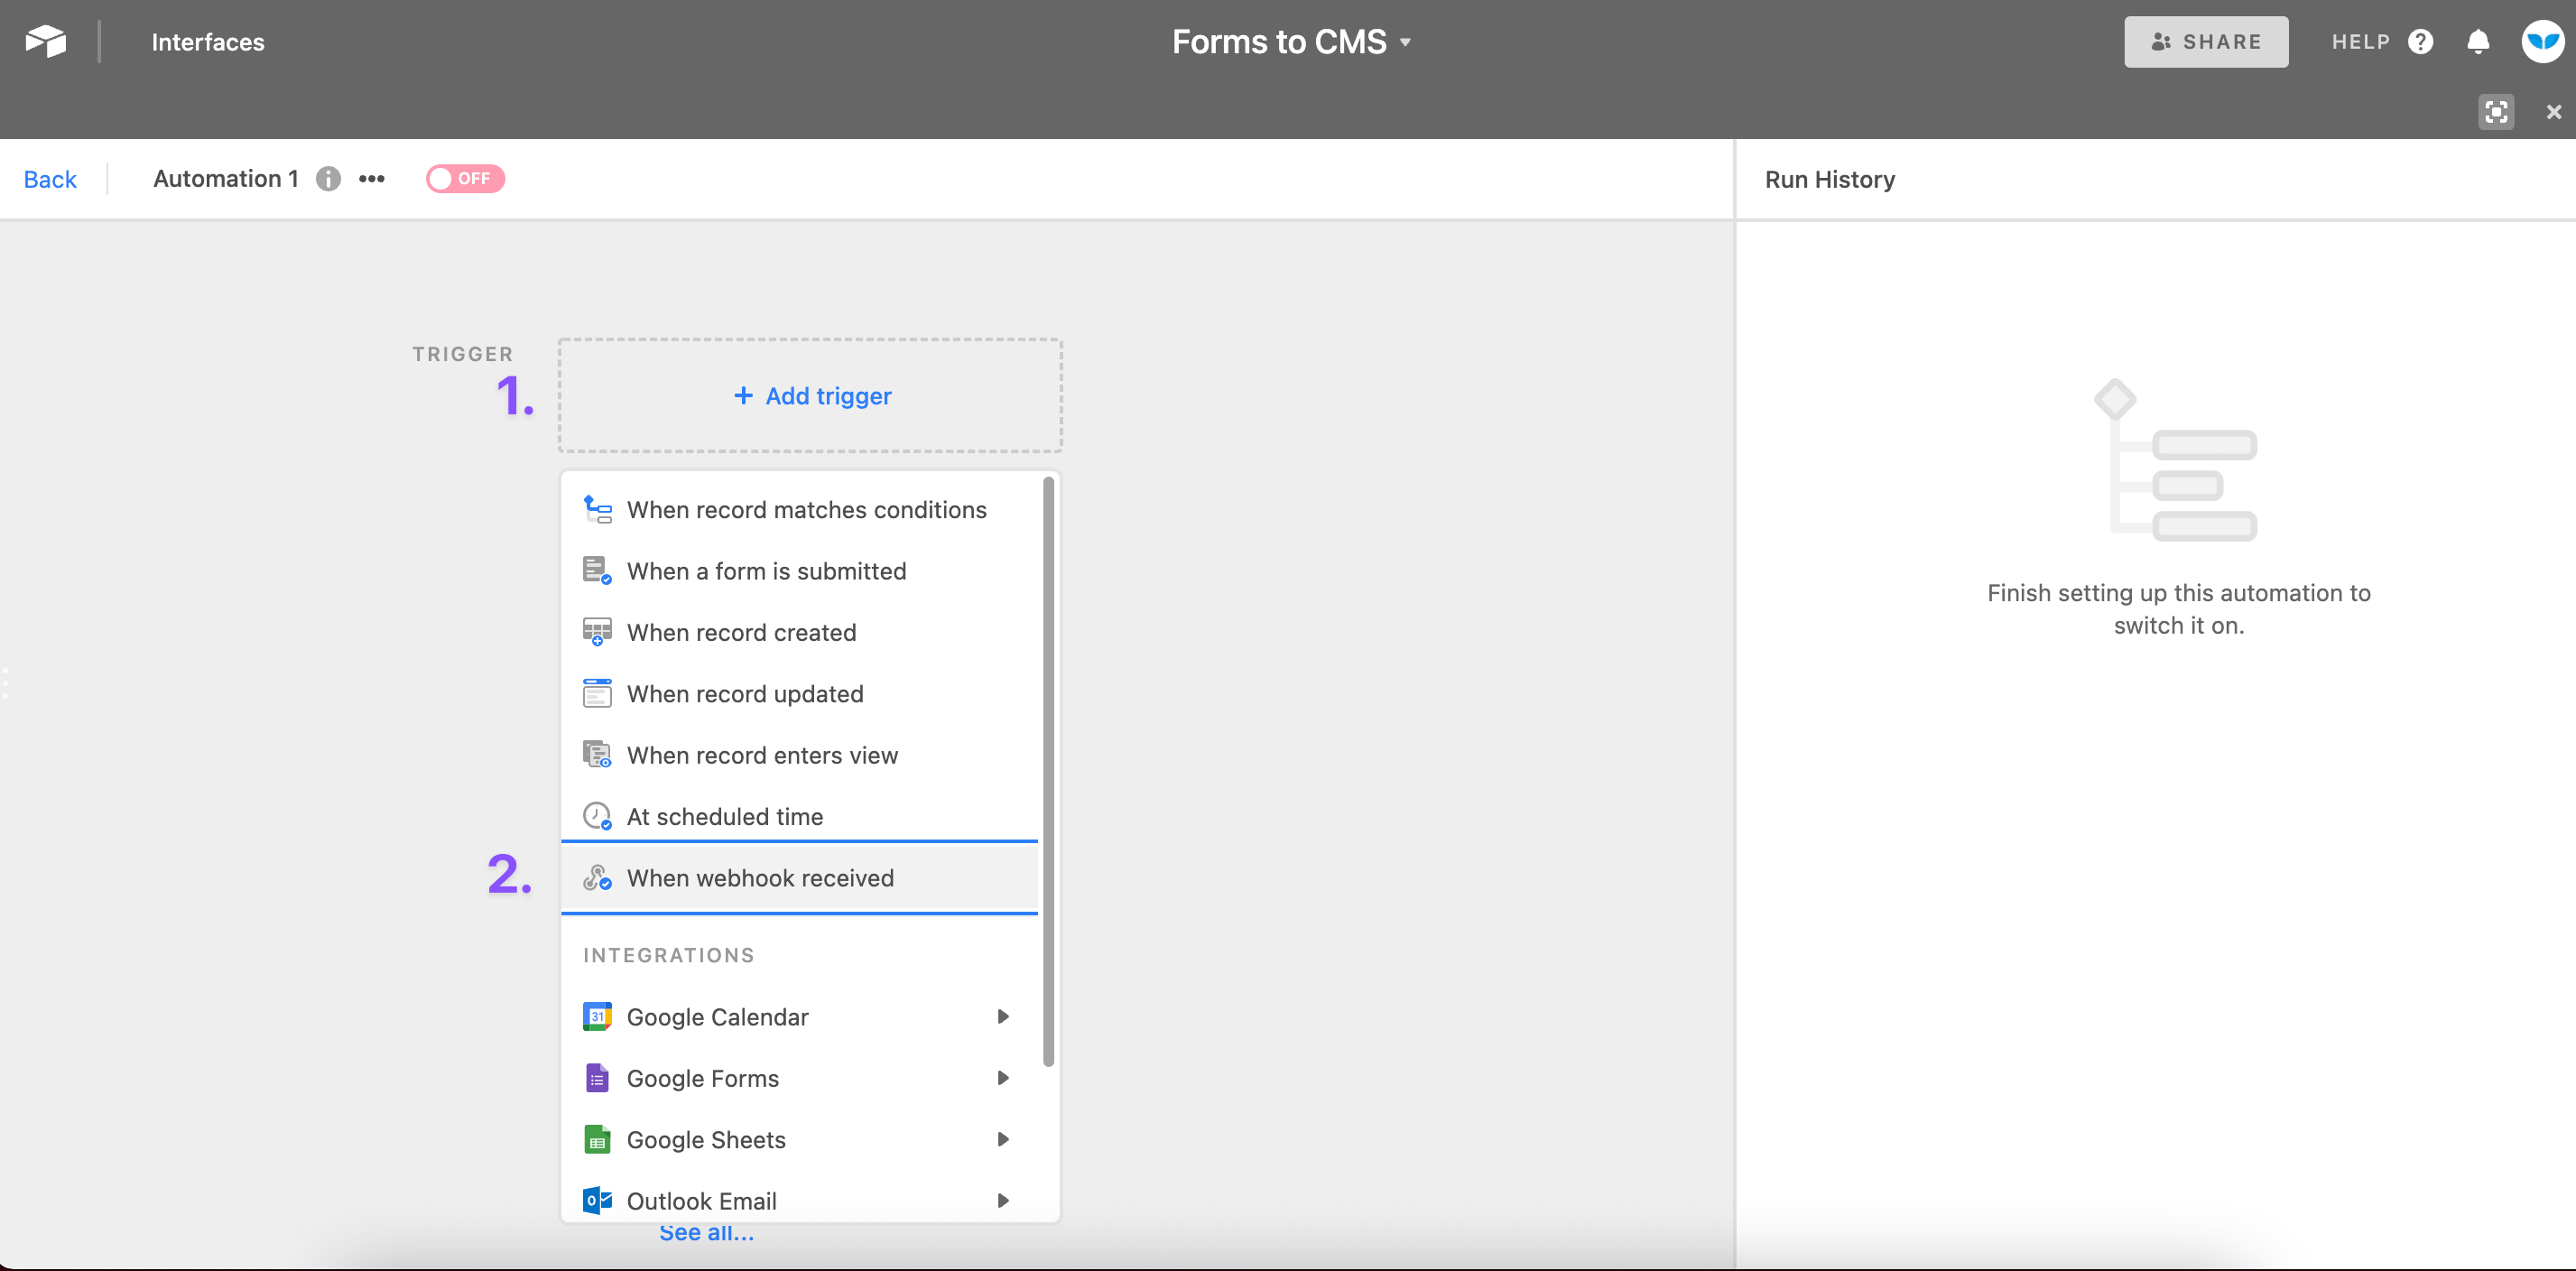Click the fullscreen expand icon below the header
Image resolution: width=2576 pixels, height=1271 pixels.
(2496, 111)
